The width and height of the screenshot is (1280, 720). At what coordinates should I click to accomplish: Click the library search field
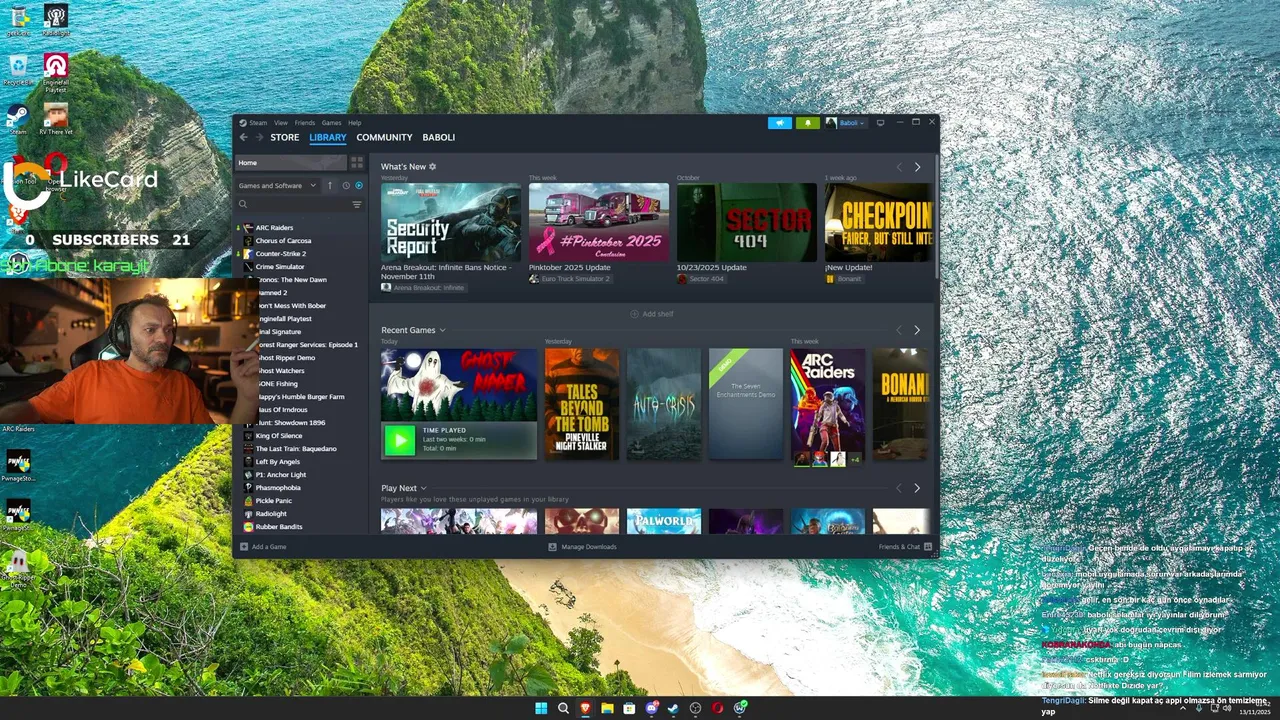(x=294, y=204)
